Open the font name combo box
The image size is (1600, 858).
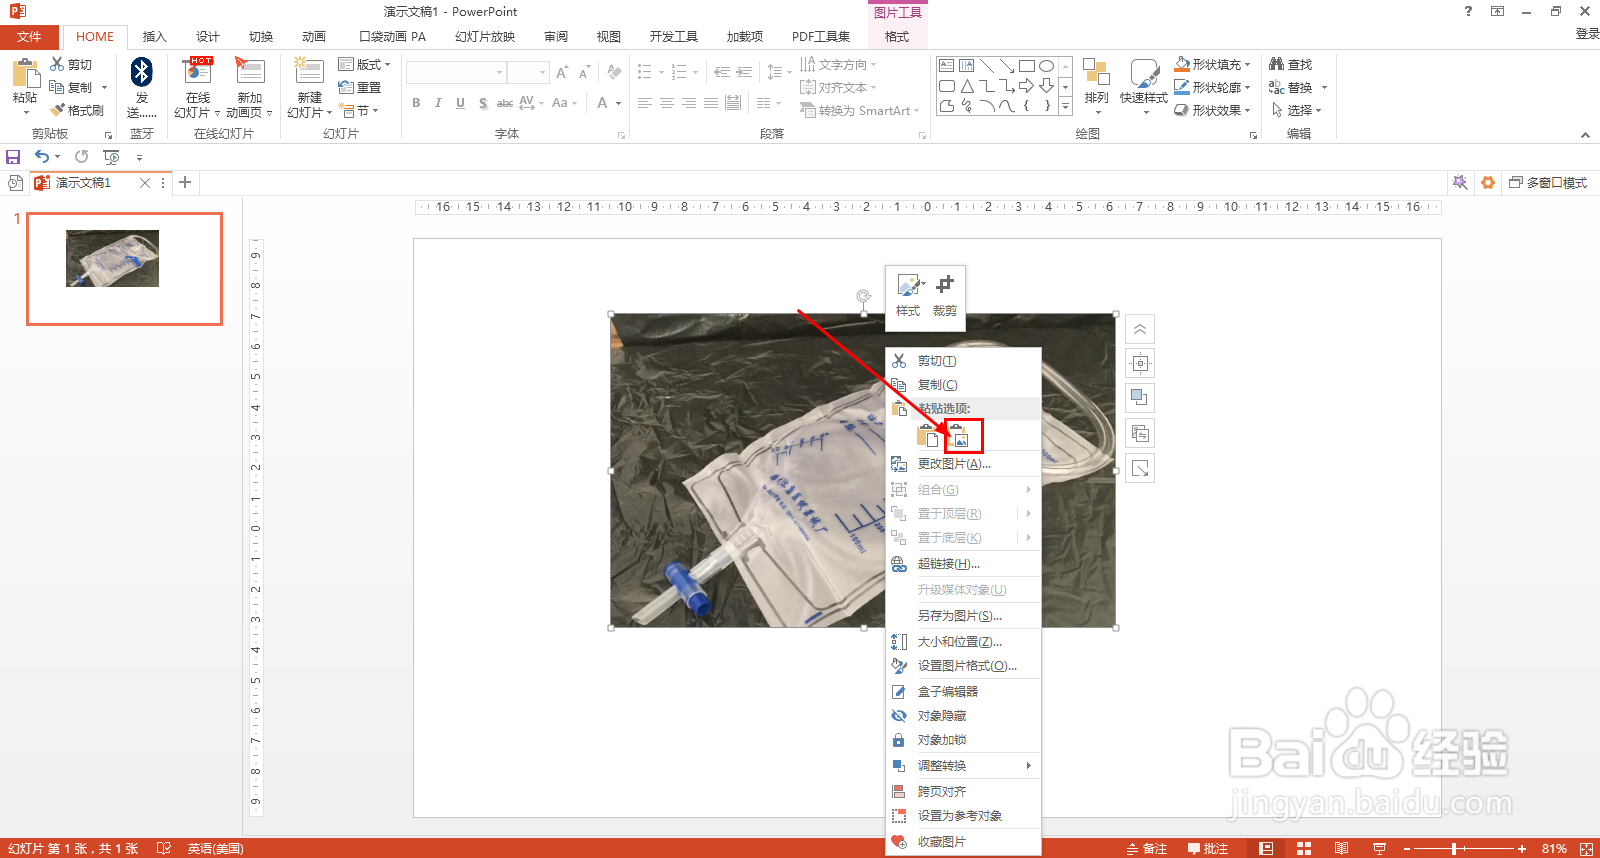click(x=456, y=72)
